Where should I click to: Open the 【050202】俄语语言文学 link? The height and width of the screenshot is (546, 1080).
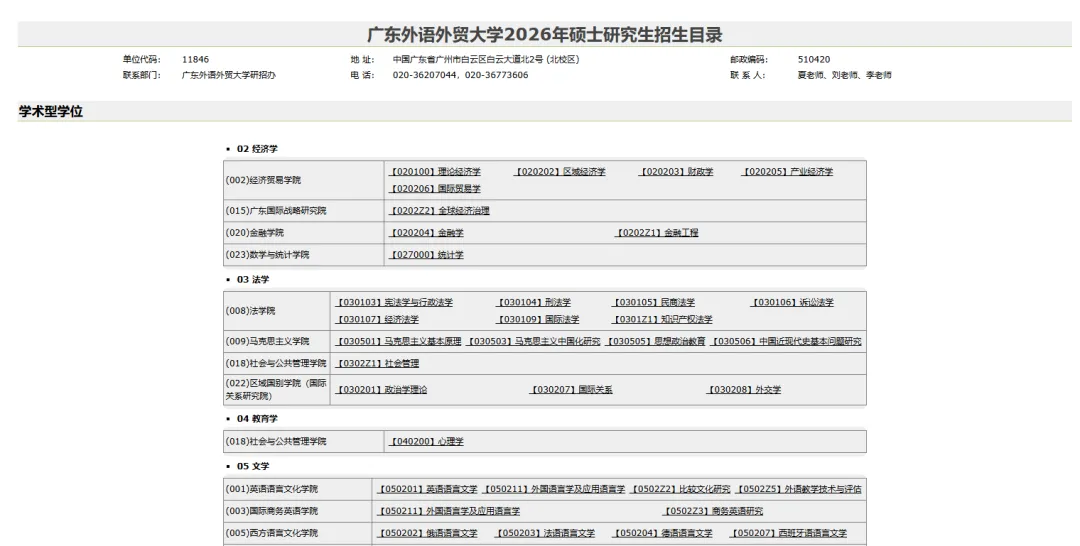(426, 534)
